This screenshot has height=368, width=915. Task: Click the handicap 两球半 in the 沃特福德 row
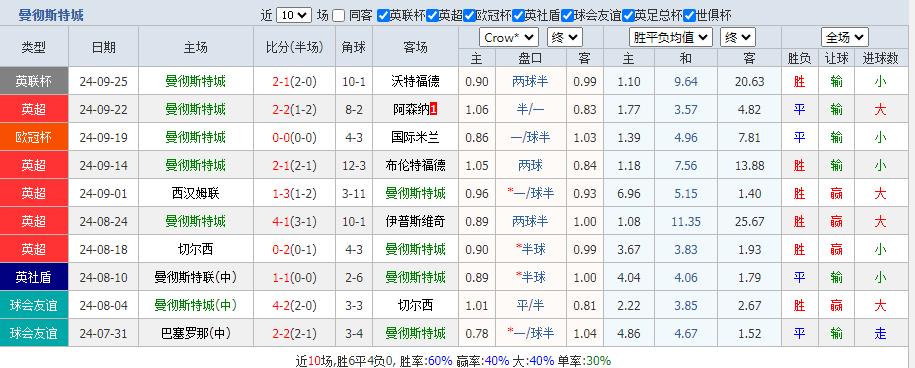coord(530,82)
